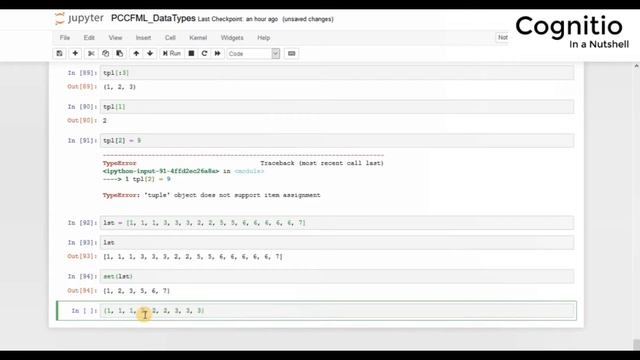Open the command palette keyboard icon
640x360 pixels.
(291, 53)
